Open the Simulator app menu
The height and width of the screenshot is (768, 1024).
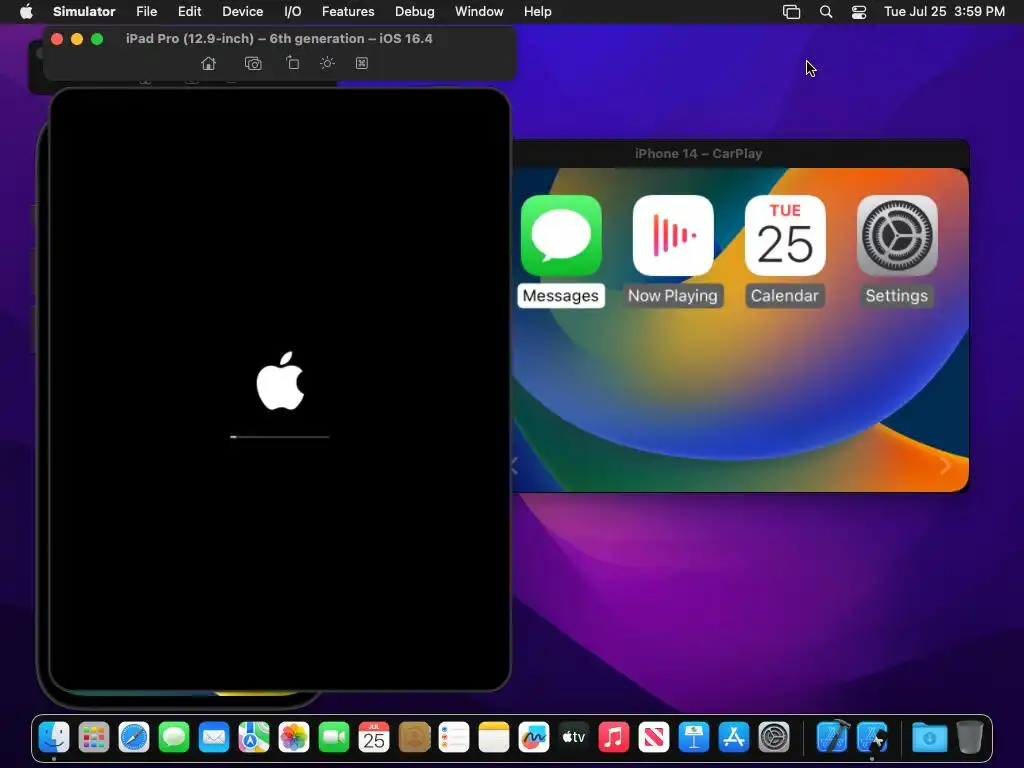[x=84, y=11]
